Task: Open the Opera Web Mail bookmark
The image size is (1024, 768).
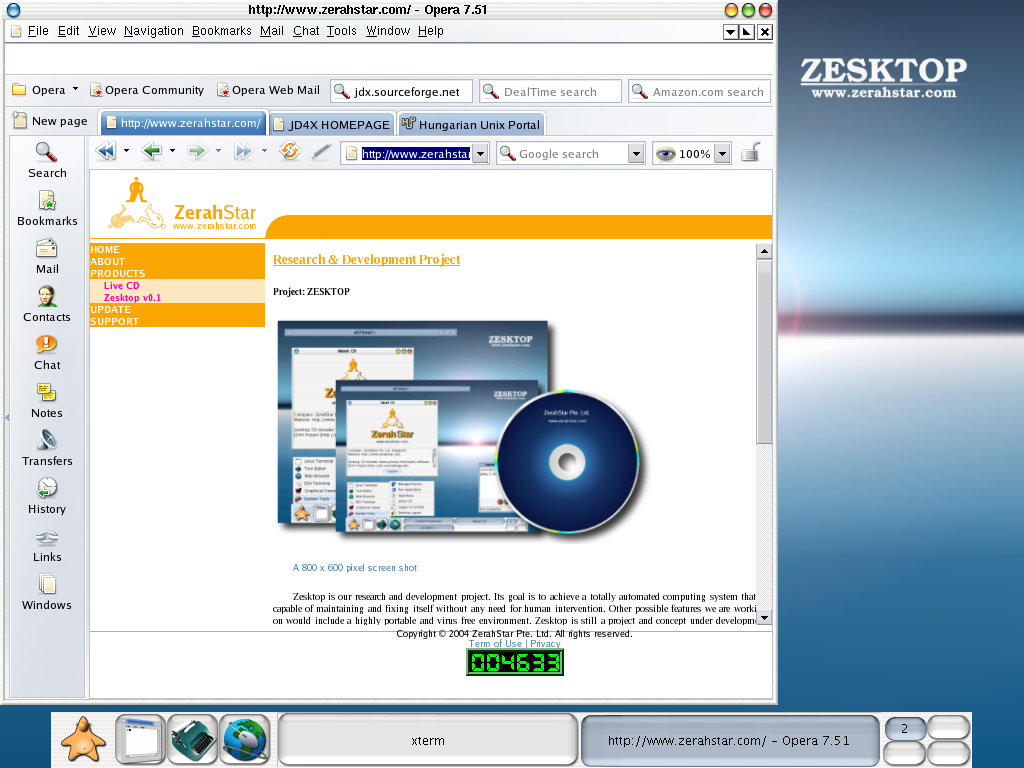Action: (268, 90)
